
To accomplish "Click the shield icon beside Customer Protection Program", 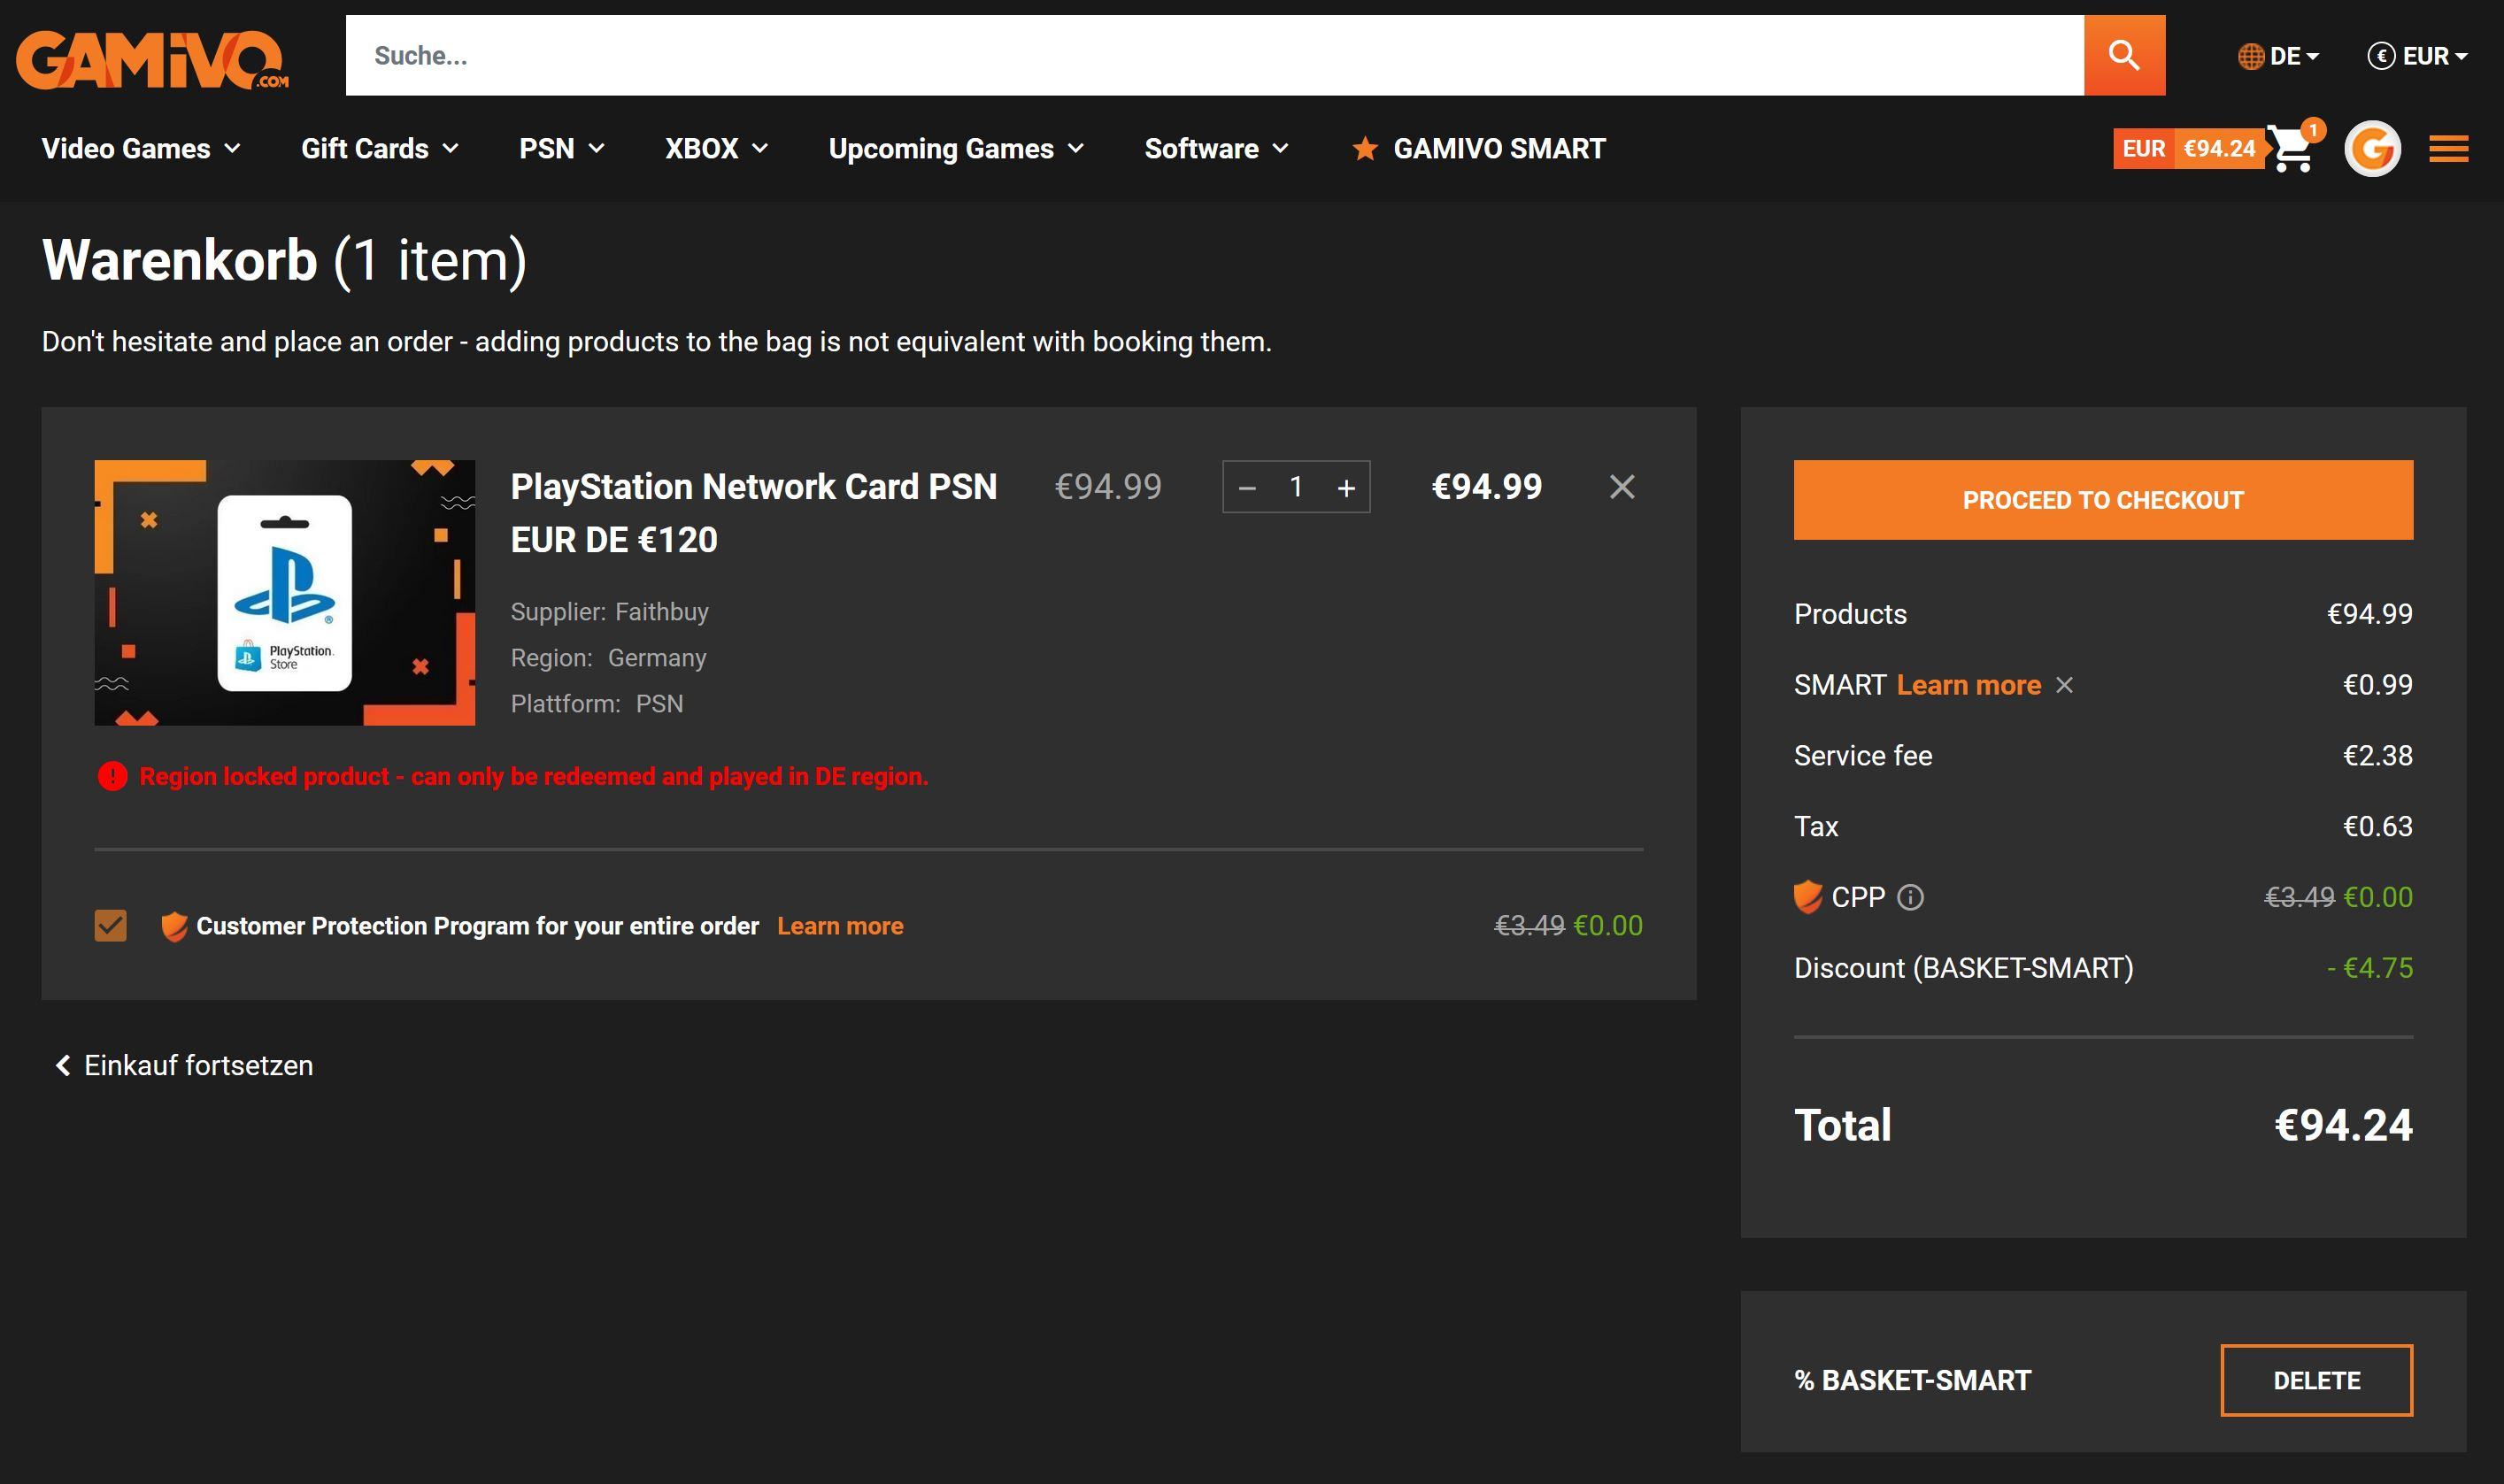I will [x=174, y=926].
